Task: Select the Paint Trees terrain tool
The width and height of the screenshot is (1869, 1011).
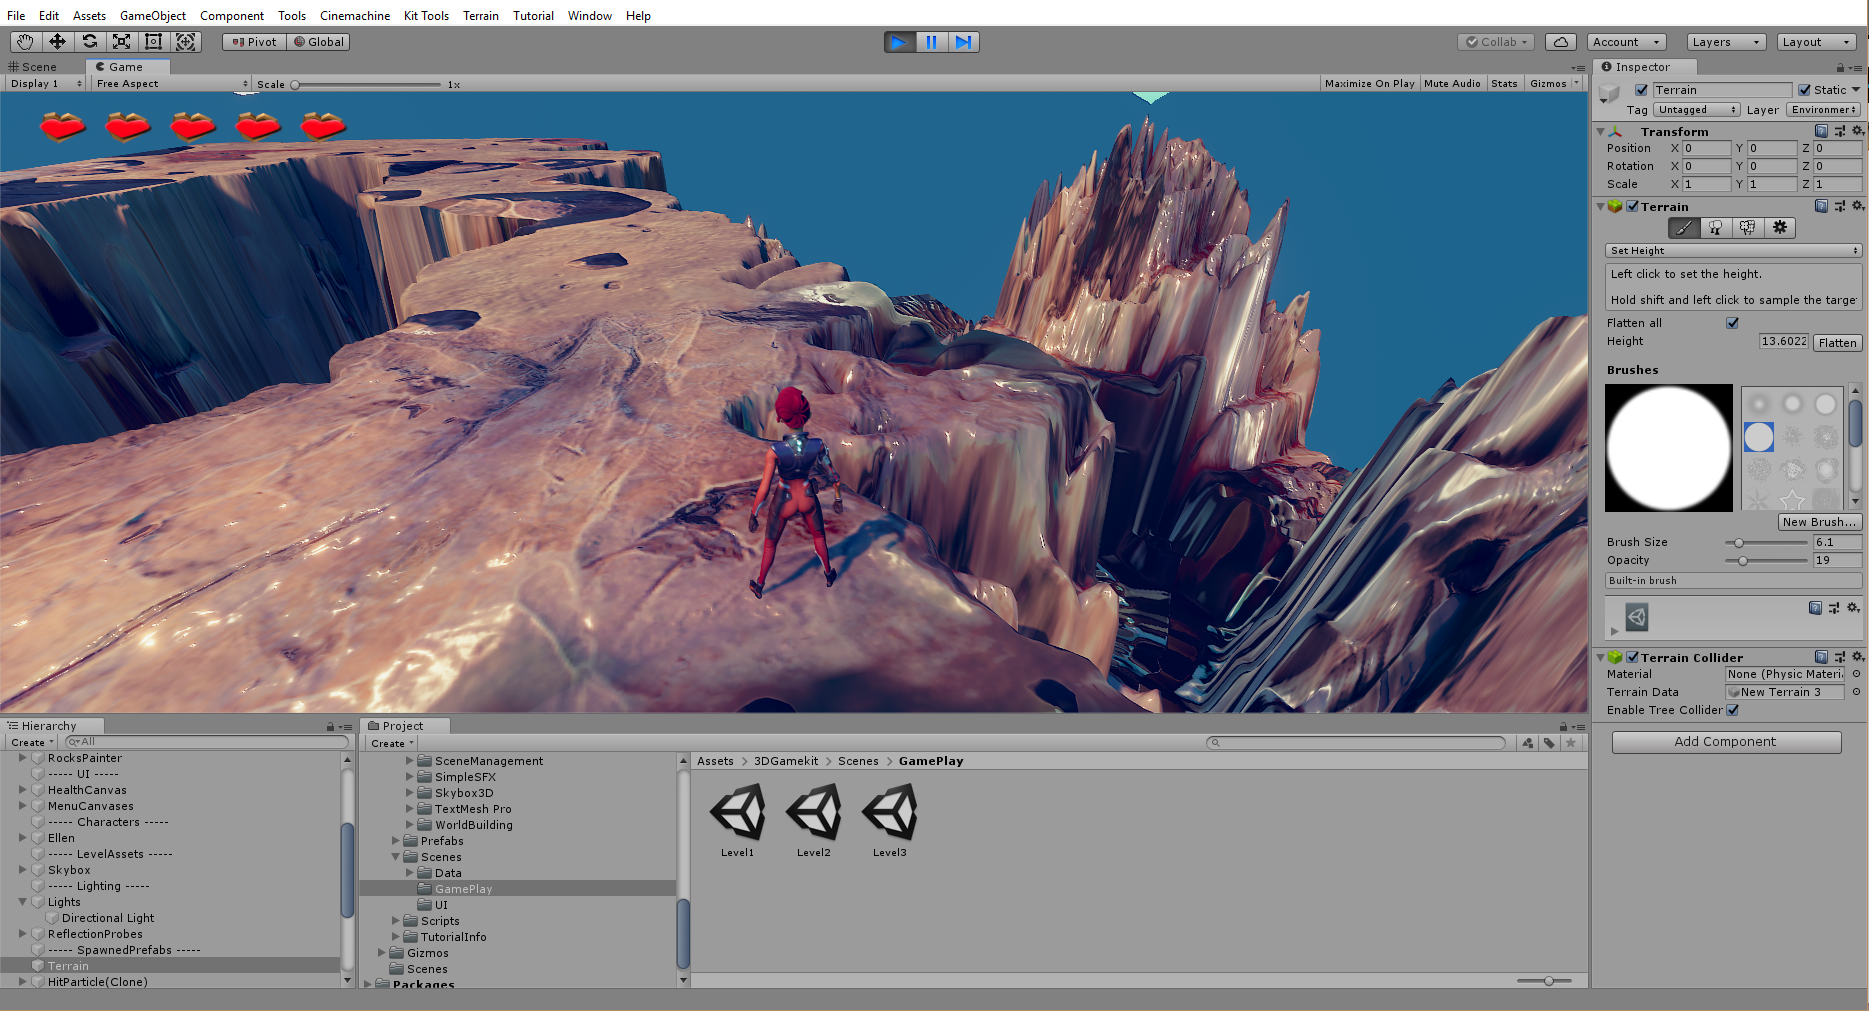Action: [1716, 228]
